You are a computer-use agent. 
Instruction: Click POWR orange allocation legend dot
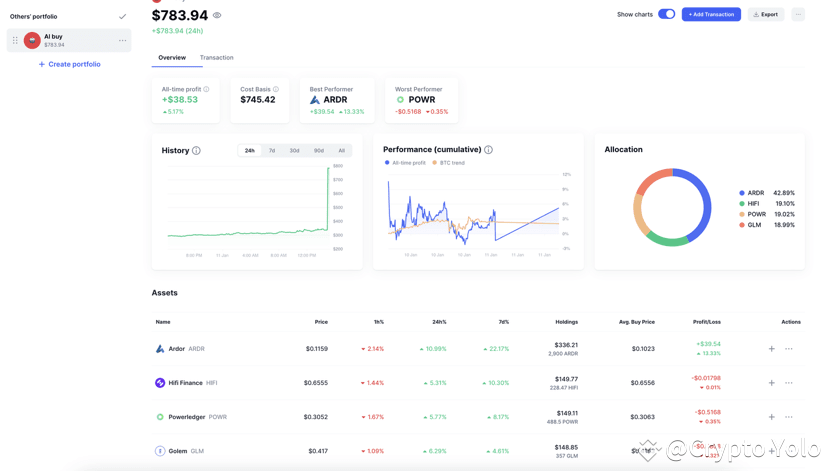pyautogui.click(x=742, y=214)
